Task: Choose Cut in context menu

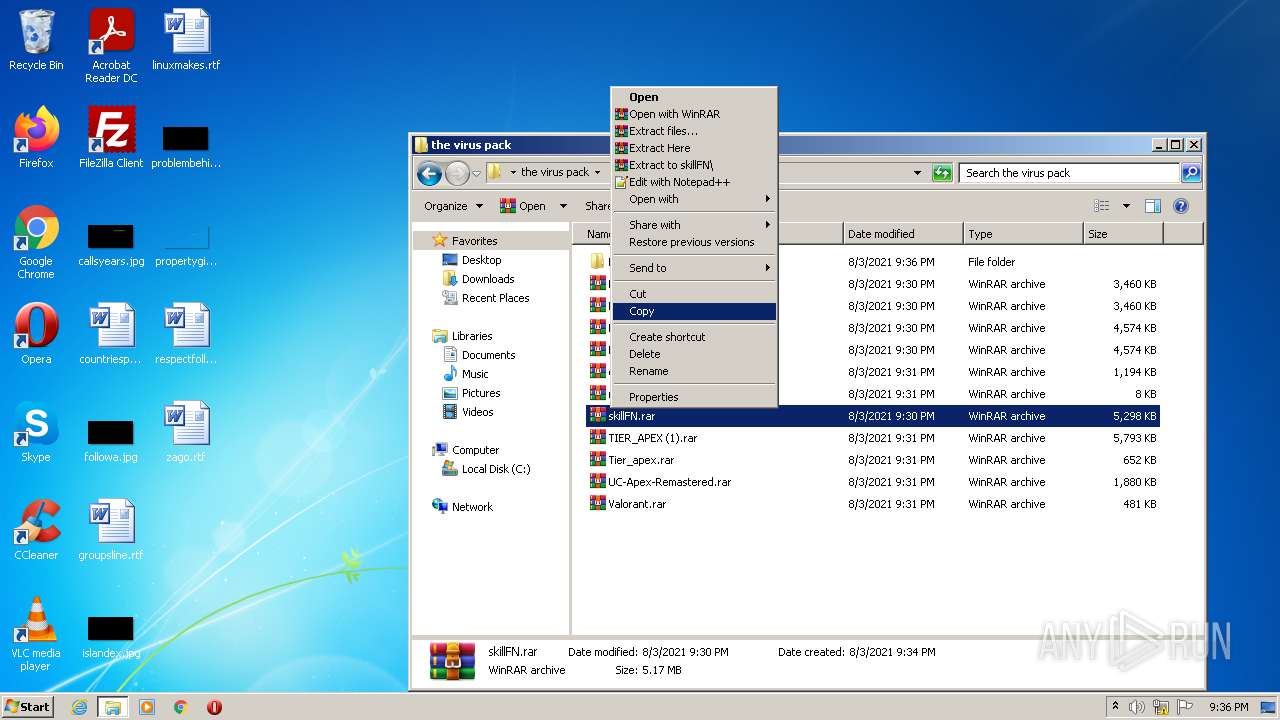Action: click(694, 294)
